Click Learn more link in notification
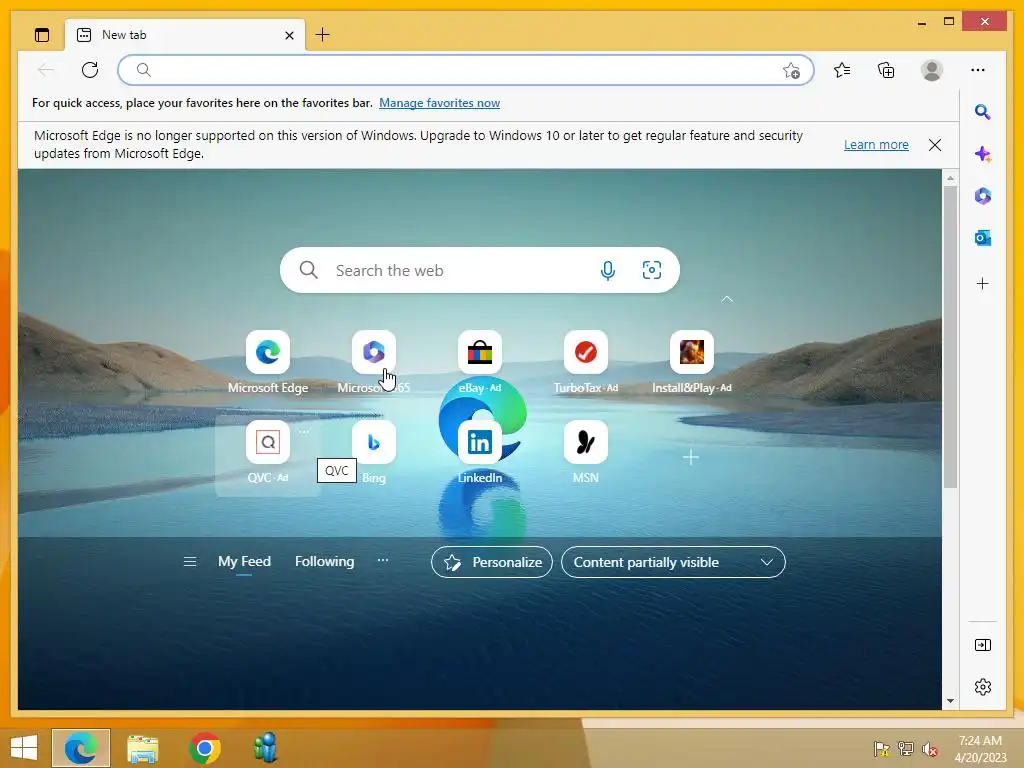The height and width of the screenshot is (768, 1024). click(x=876, y=144)
